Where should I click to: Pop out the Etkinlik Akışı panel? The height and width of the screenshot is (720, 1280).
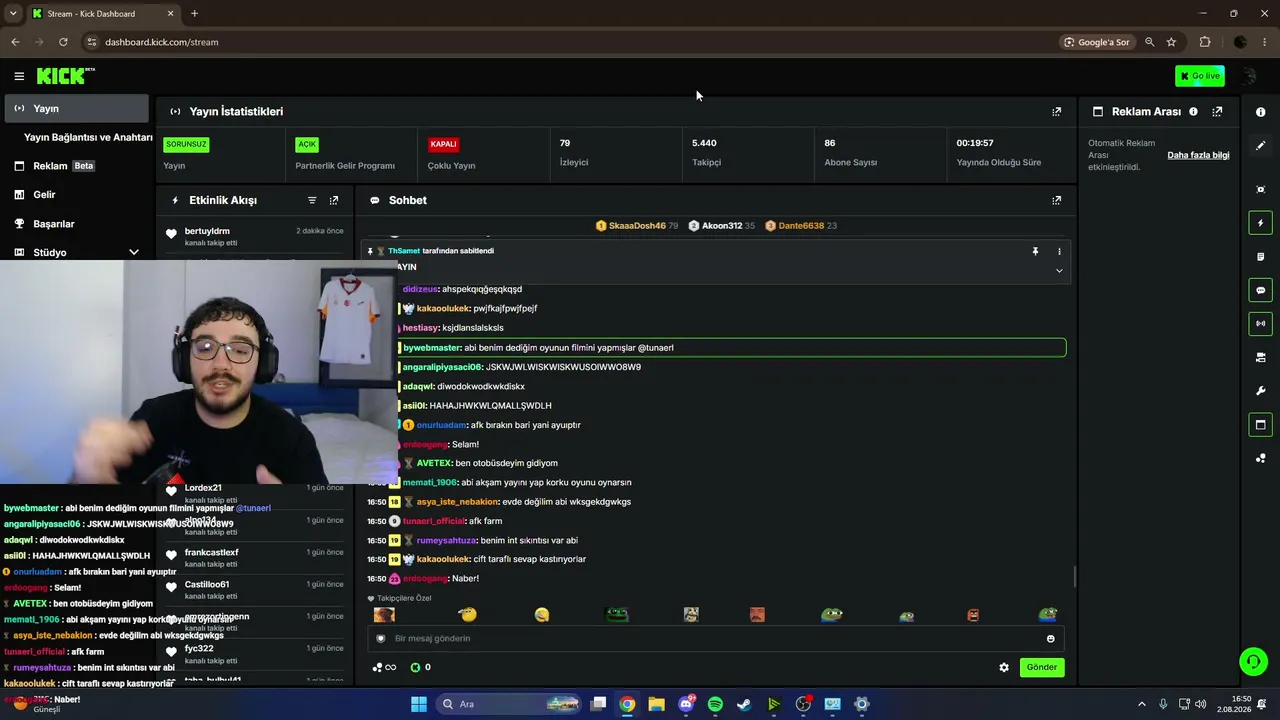(334, 200)
